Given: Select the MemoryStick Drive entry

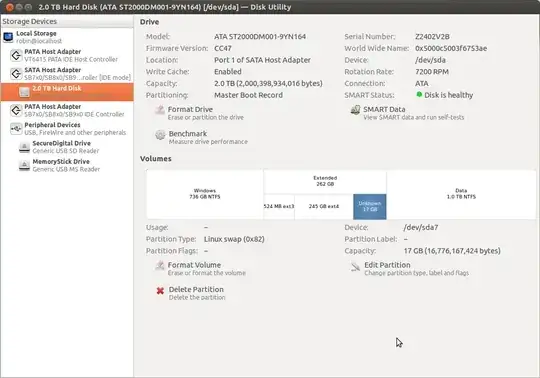Looking at the screenshot, I should 67,165.
